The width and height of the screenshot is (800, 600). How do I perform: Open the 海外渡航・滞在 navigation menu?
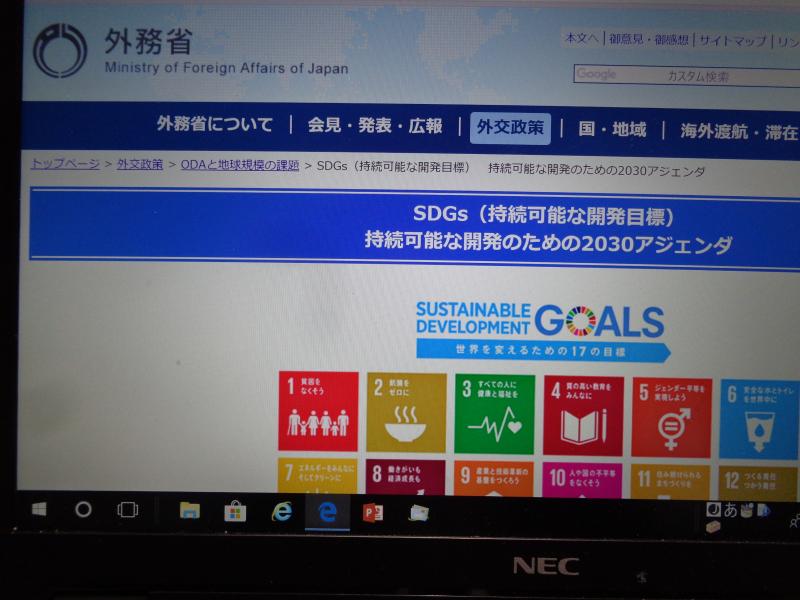tap(739, 132)
